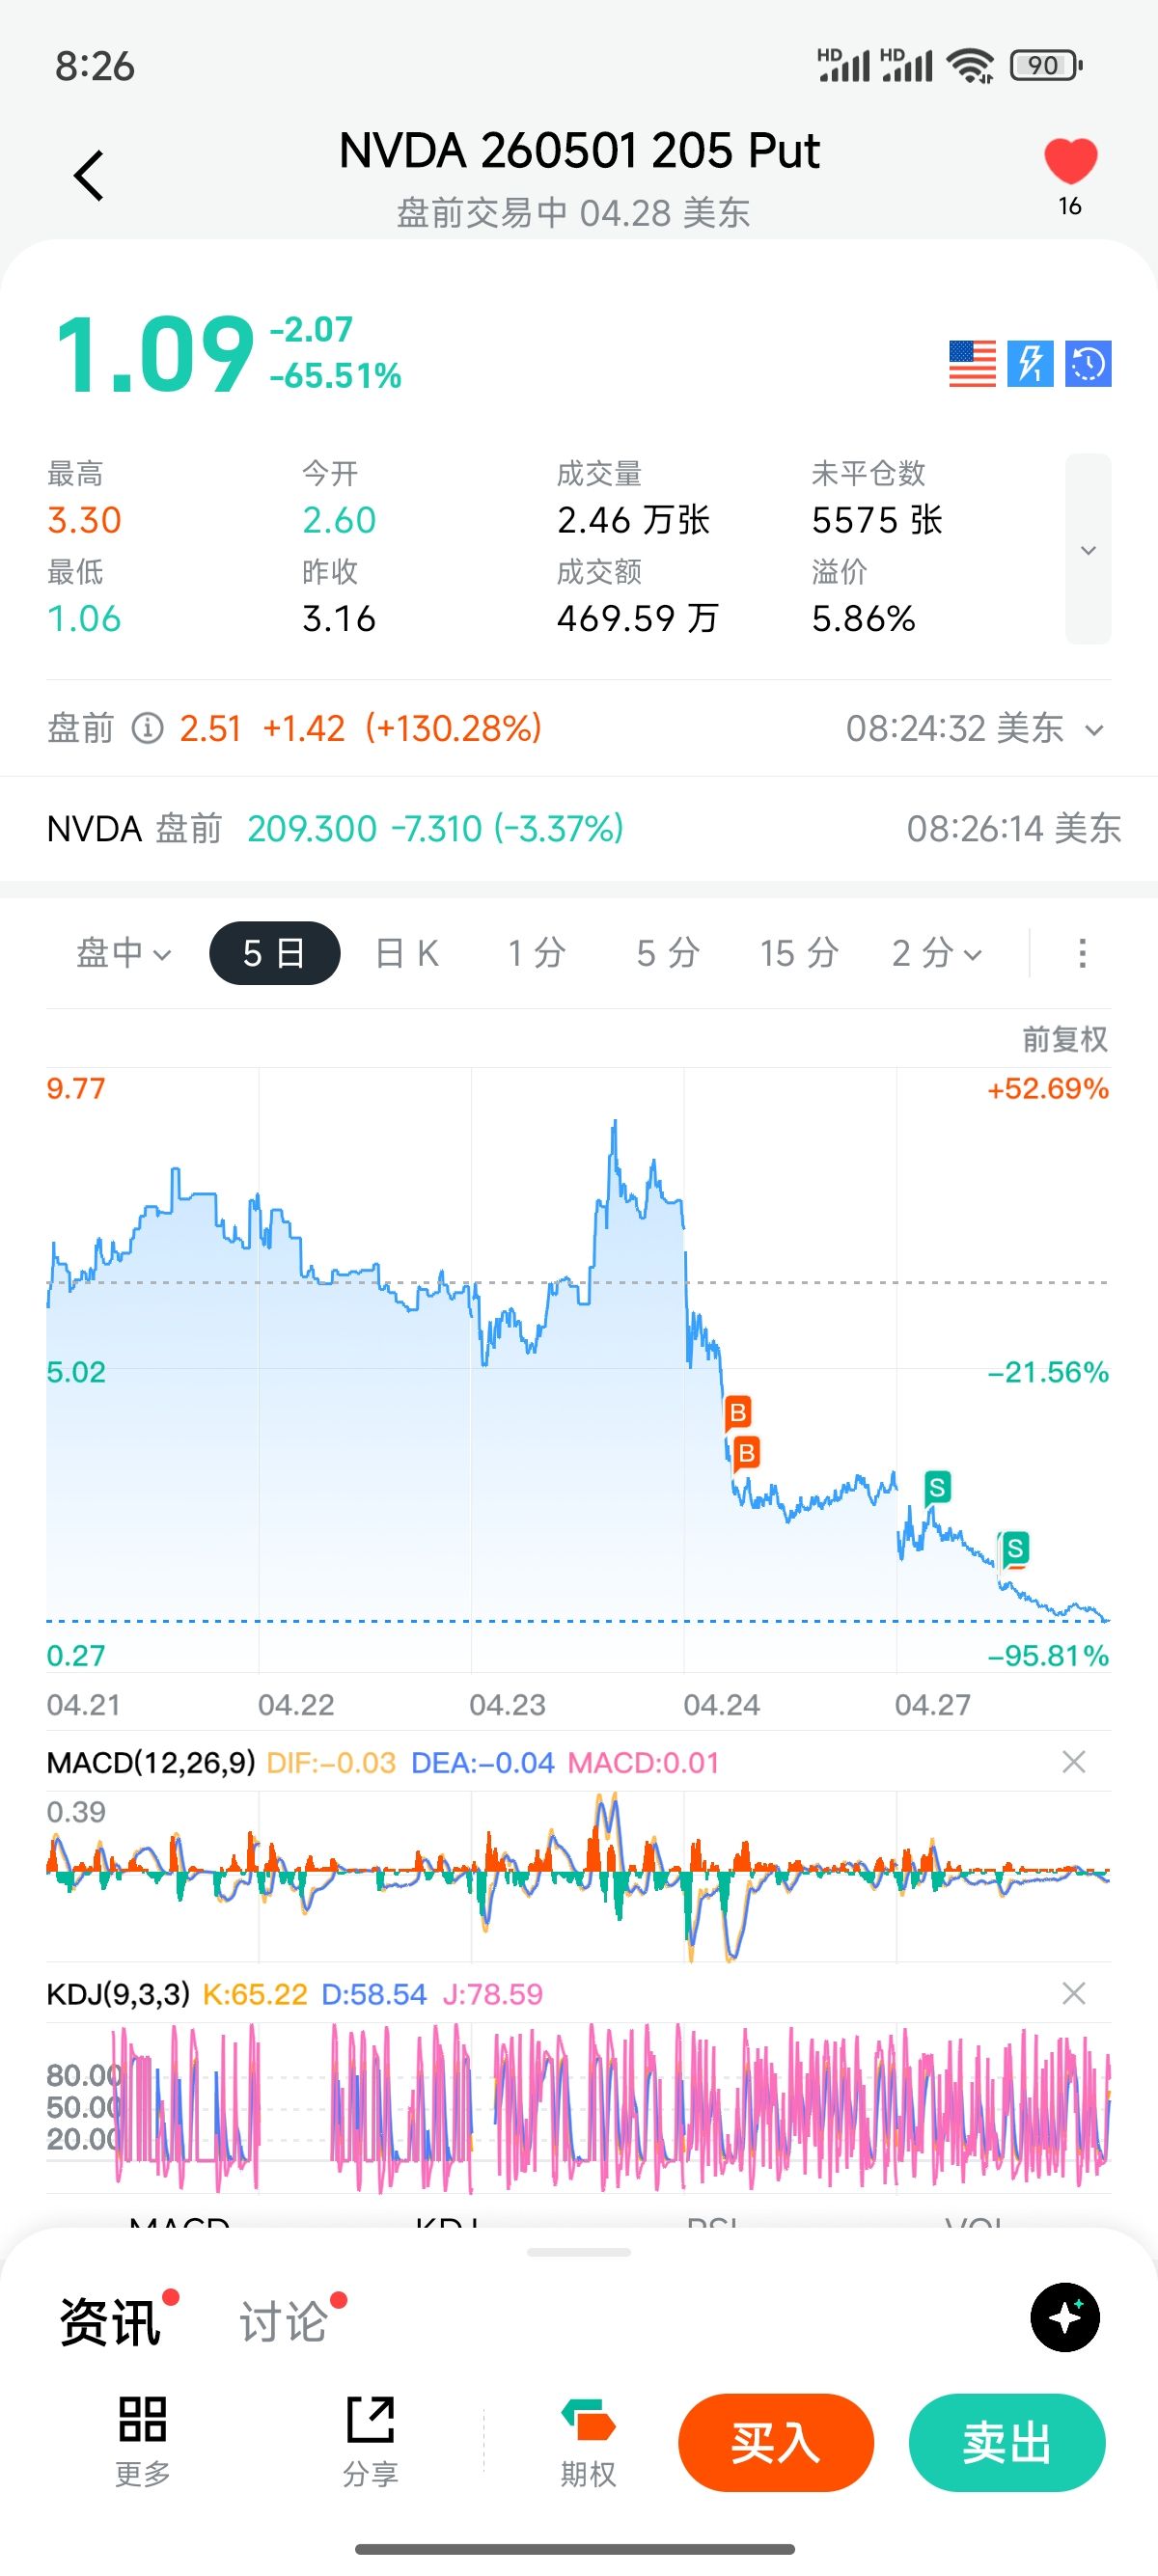Tap the blue lightning bolt icon
Screen dimensions: 1158x2576
point(1030,363)
